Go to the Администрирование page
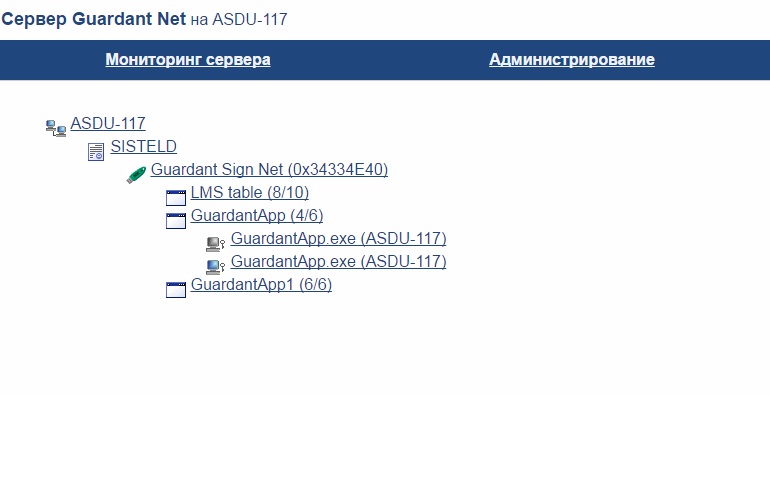Image resolution: width=770 pixels, height=493 pixels. 572,60
